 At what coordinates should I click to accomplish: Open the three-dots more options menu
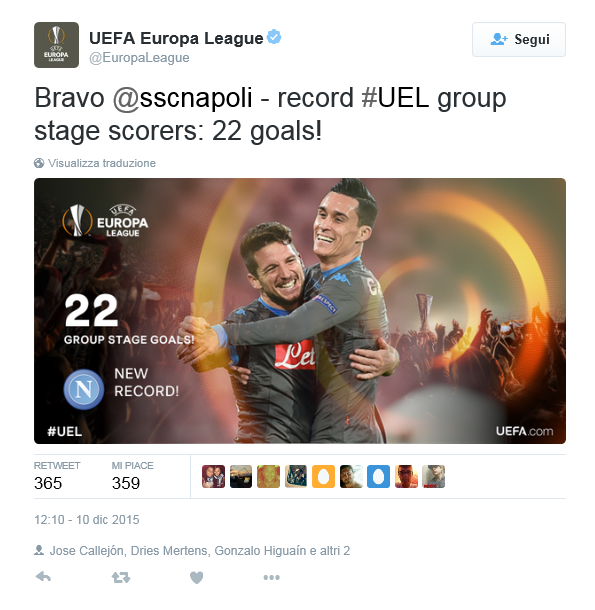point(271,578)
